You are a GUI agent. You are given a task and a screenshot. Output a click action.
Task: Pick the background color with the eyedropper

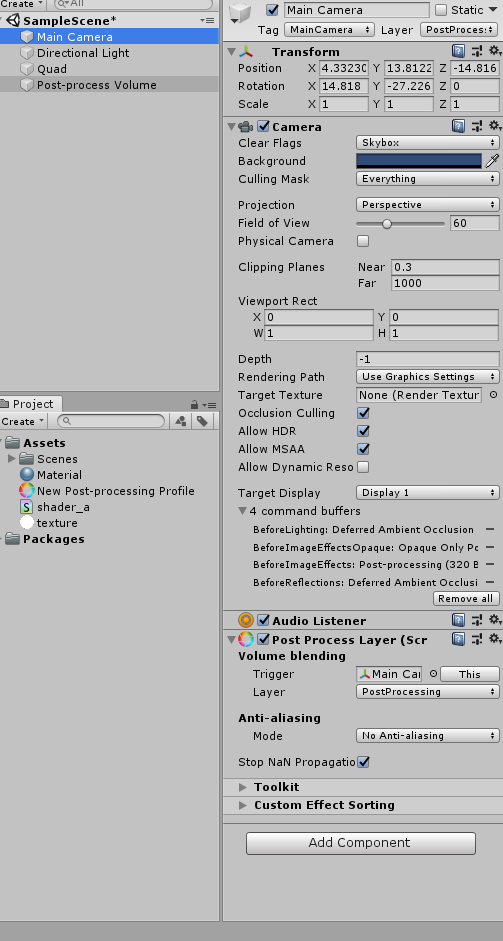point(492,161)
